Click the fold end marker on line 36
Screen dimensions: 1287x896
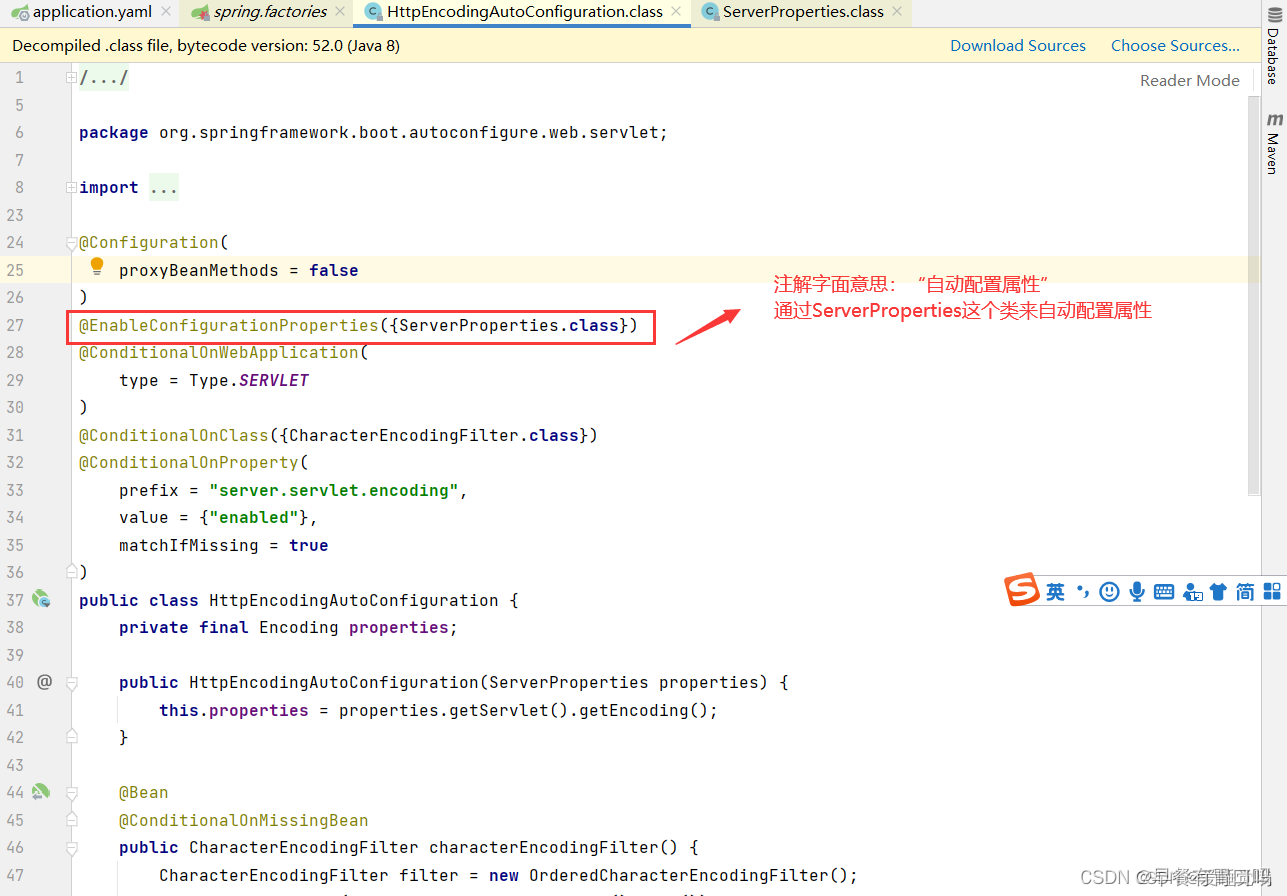[71, 570]
